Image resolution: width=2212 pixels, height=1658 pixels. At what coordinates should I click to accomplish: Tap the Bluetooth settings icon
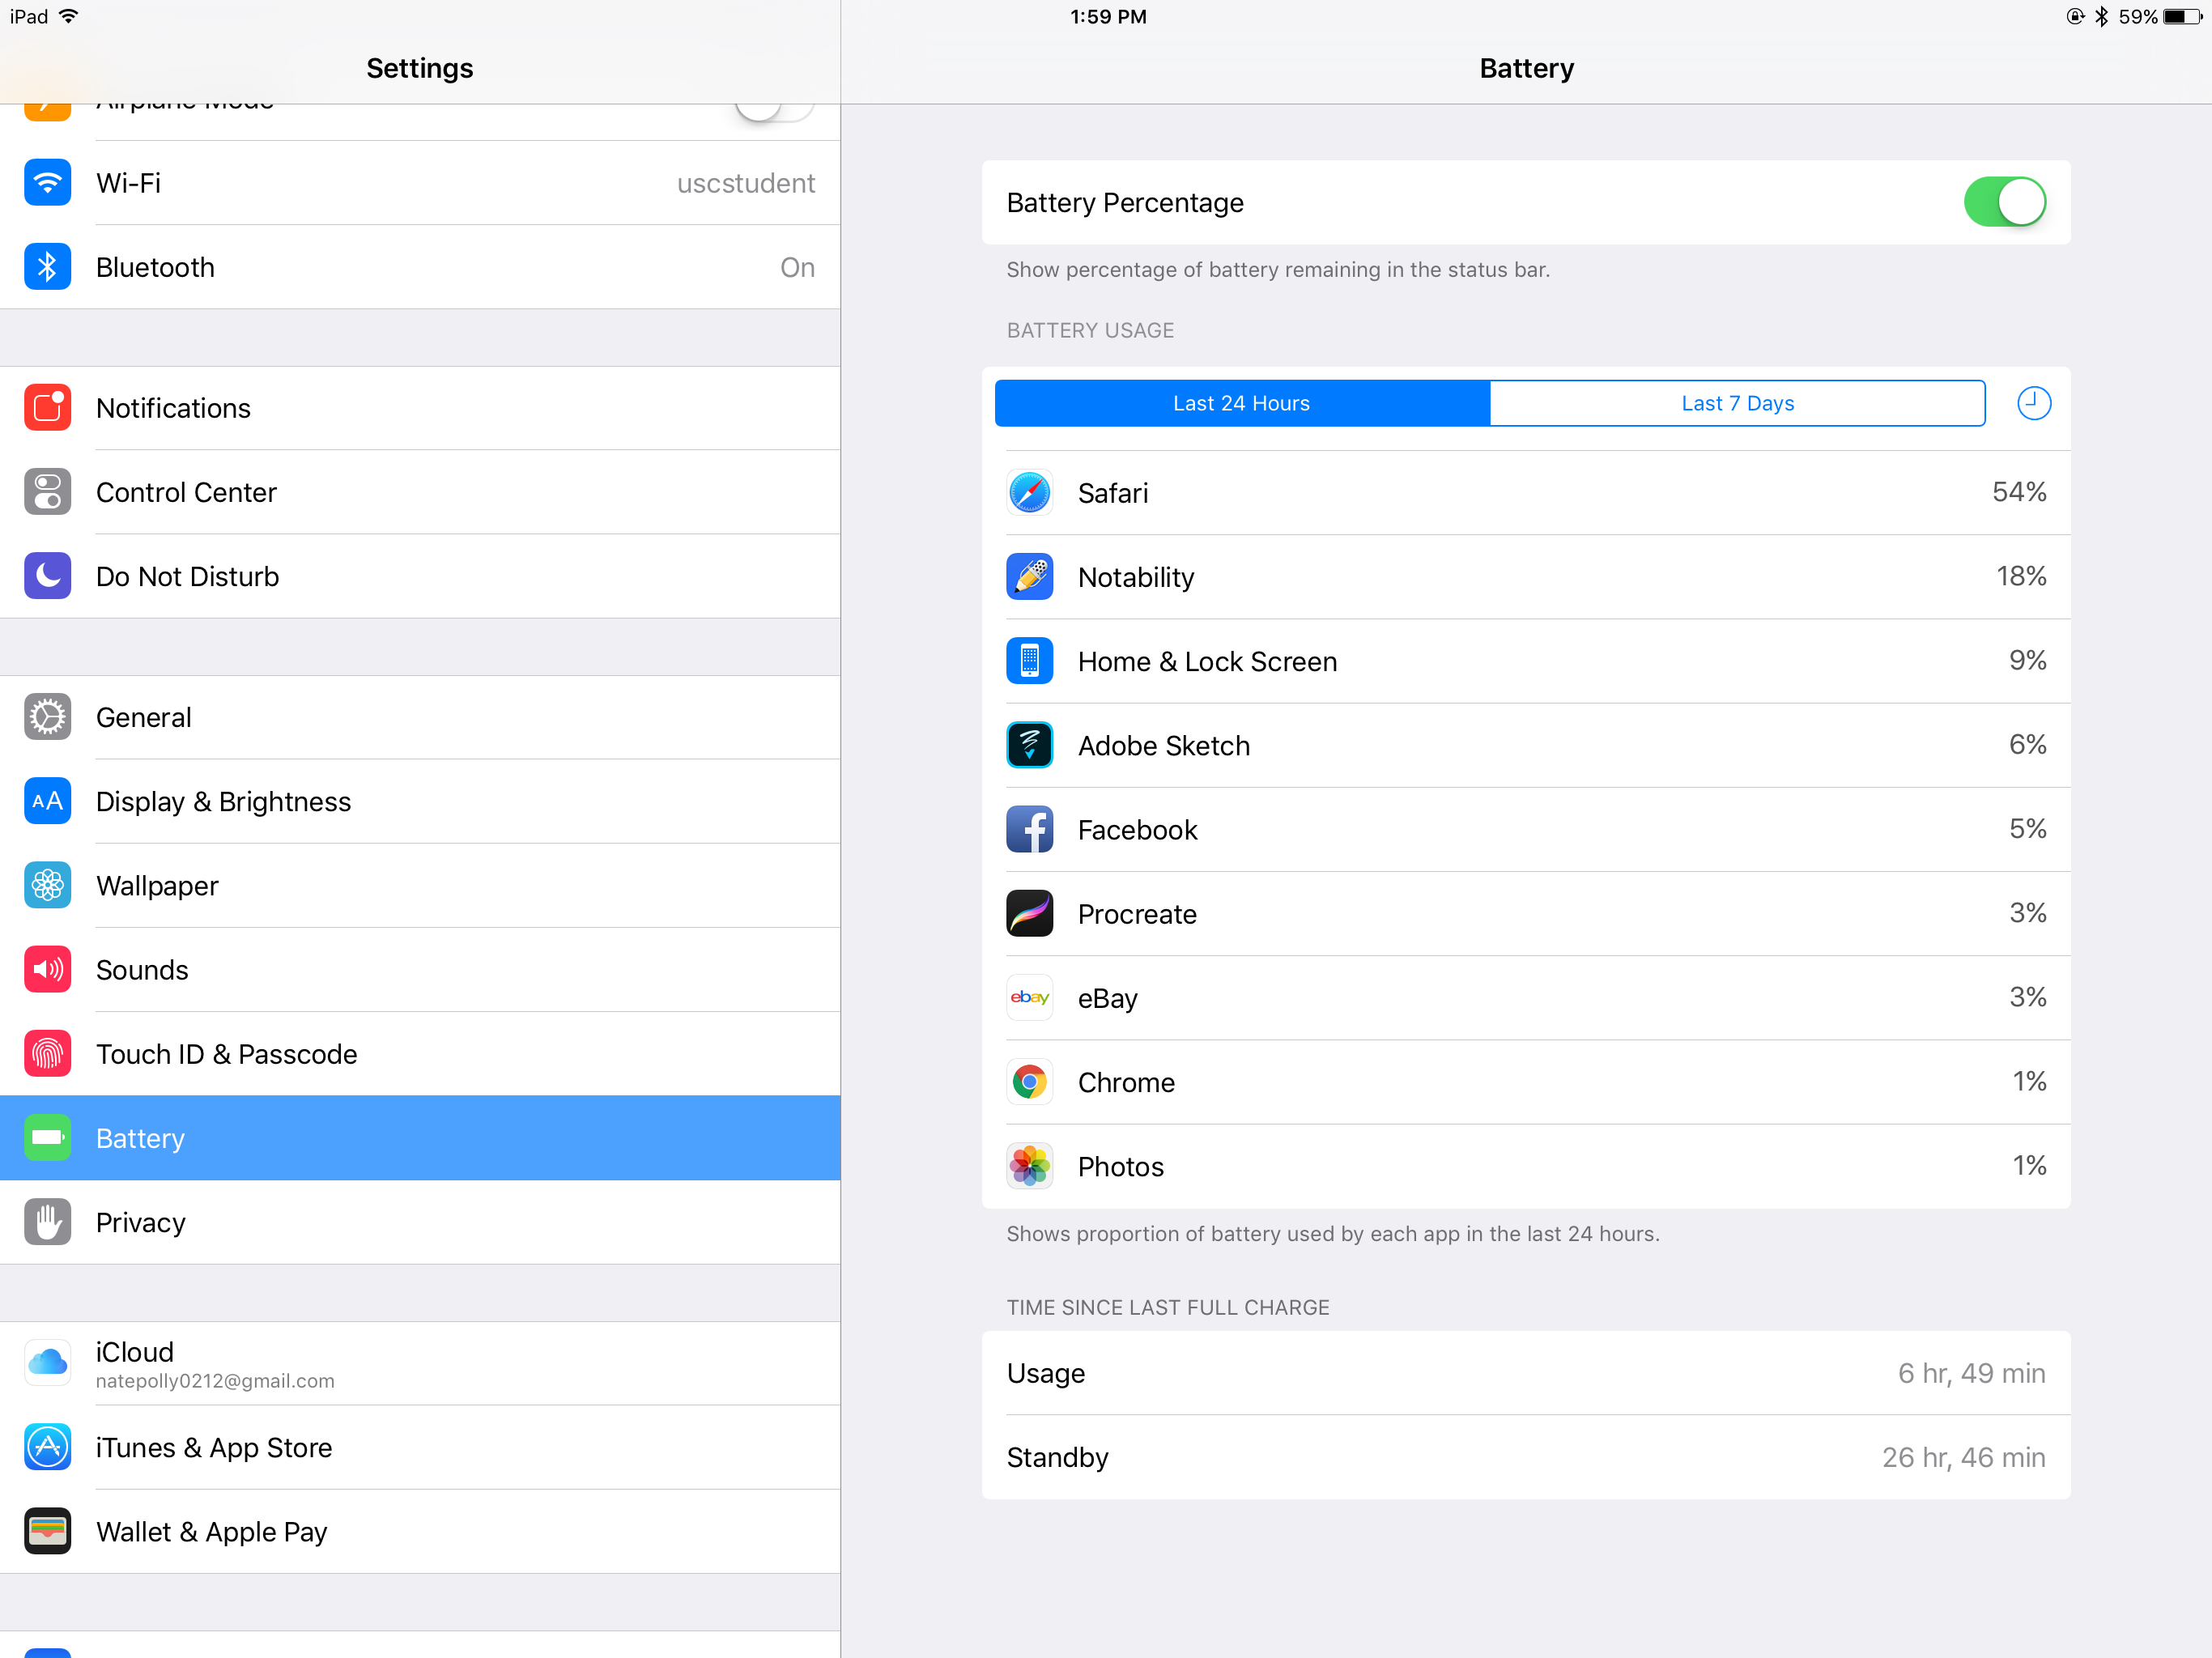[47, 267]
